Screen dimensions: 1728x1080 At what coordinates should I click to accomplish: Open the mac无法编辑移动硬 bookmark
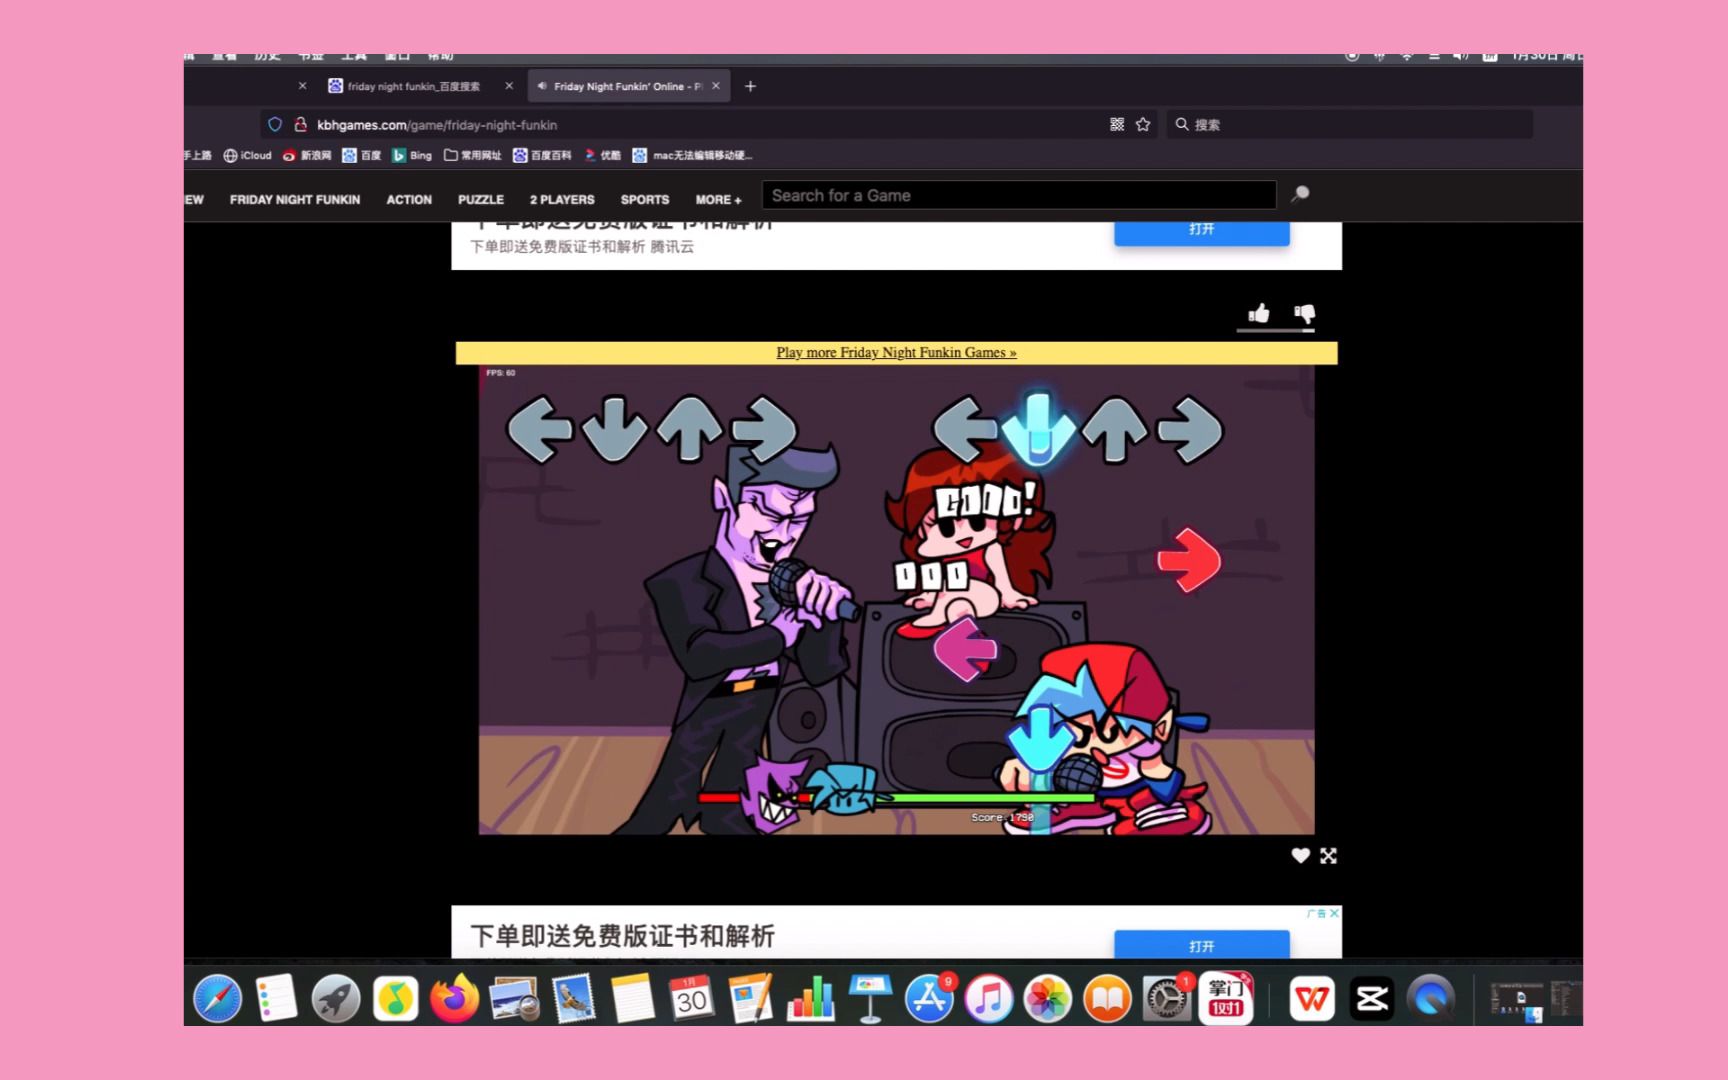point(692,155)
